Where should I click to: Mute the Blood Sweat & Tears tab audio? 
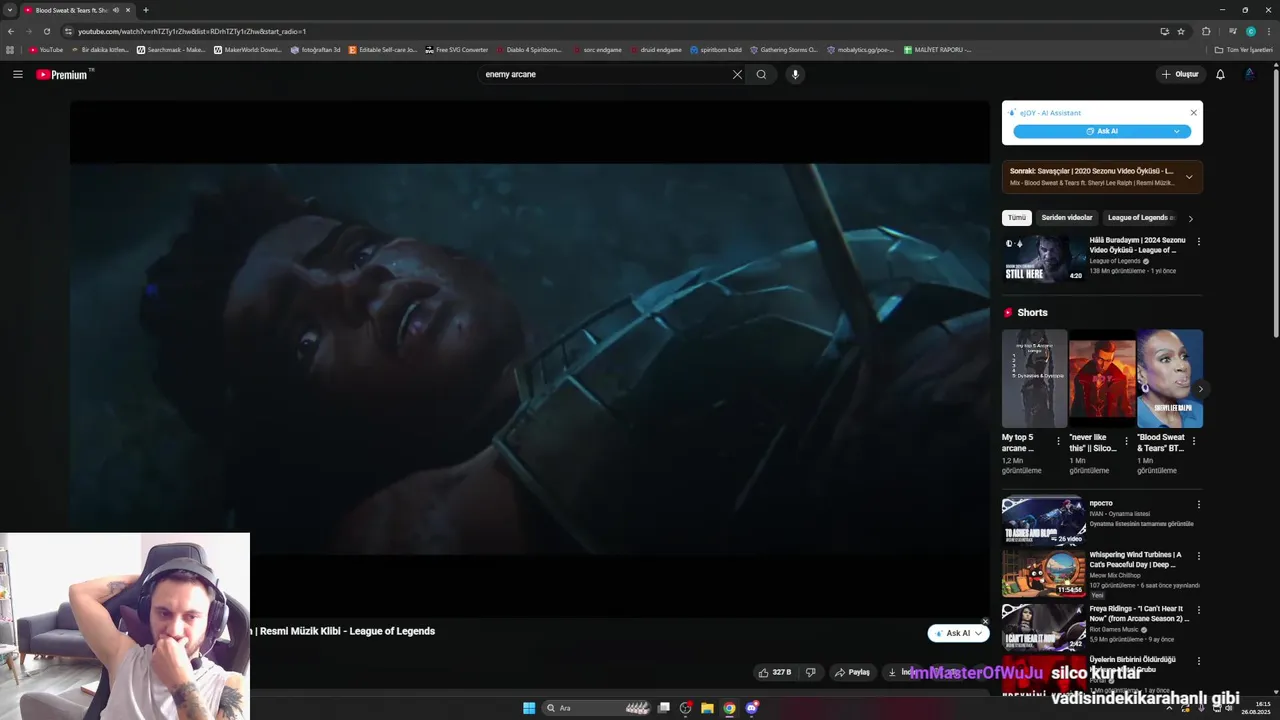coord(116,10)
